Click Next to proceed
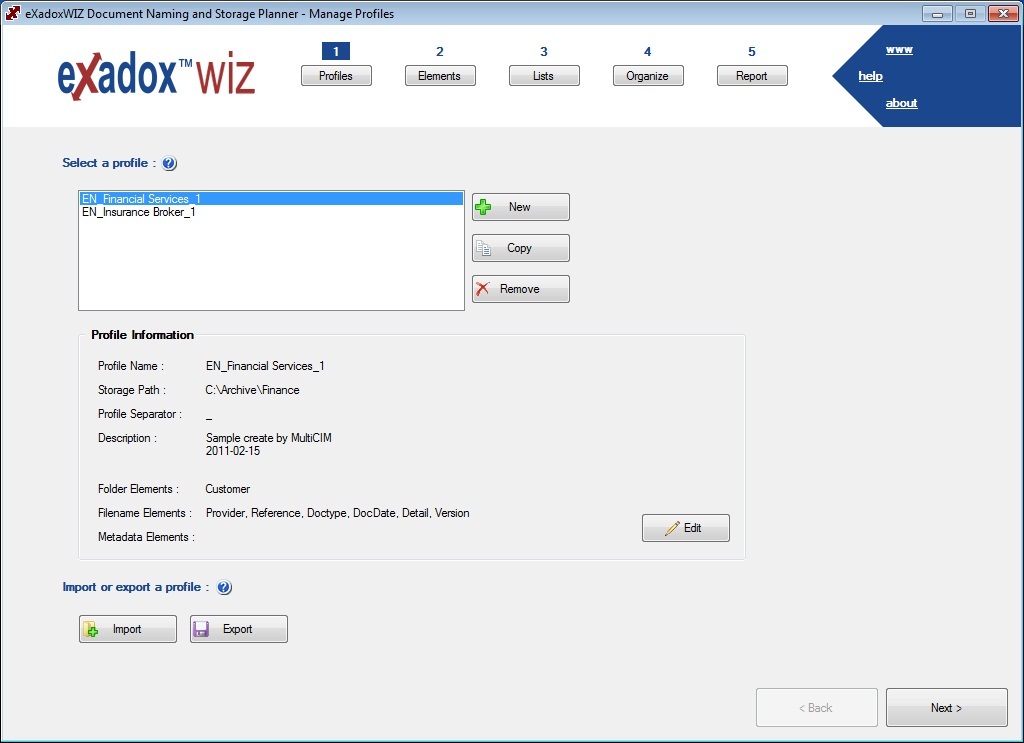1024x743 pixels. pyautogui.click(x=946, y=708)
